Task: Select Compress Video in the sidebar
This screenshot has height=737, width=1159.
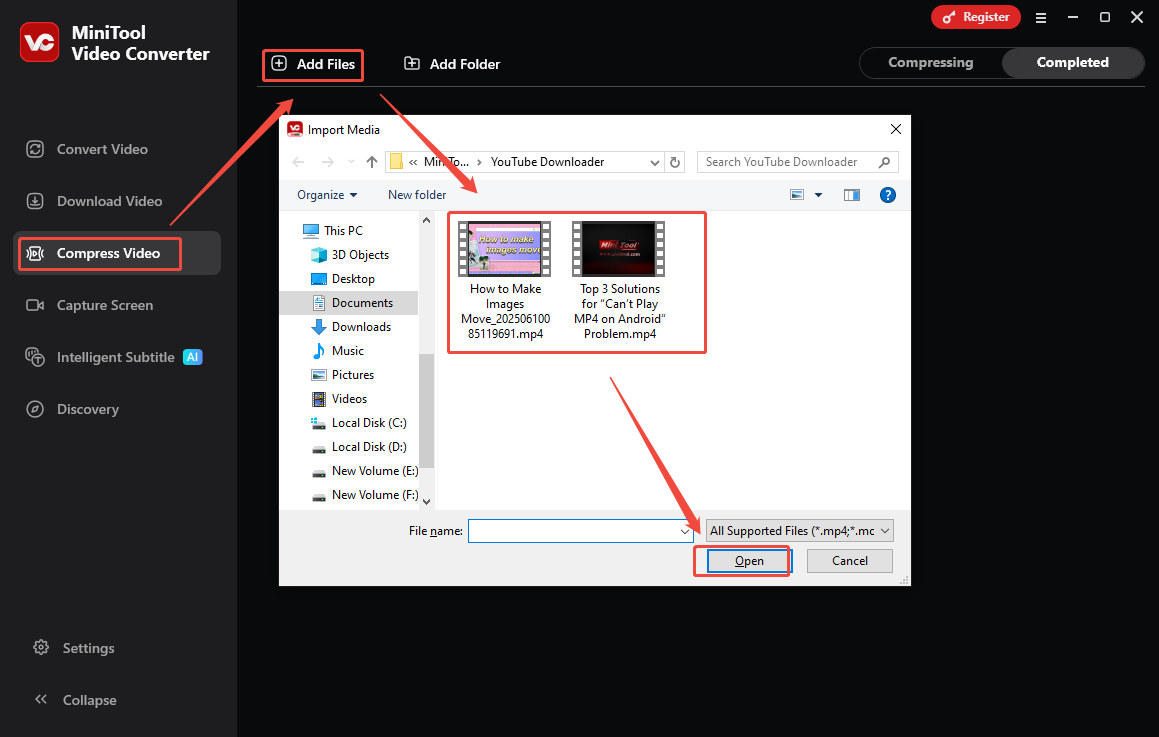Action: click(98, 253)
